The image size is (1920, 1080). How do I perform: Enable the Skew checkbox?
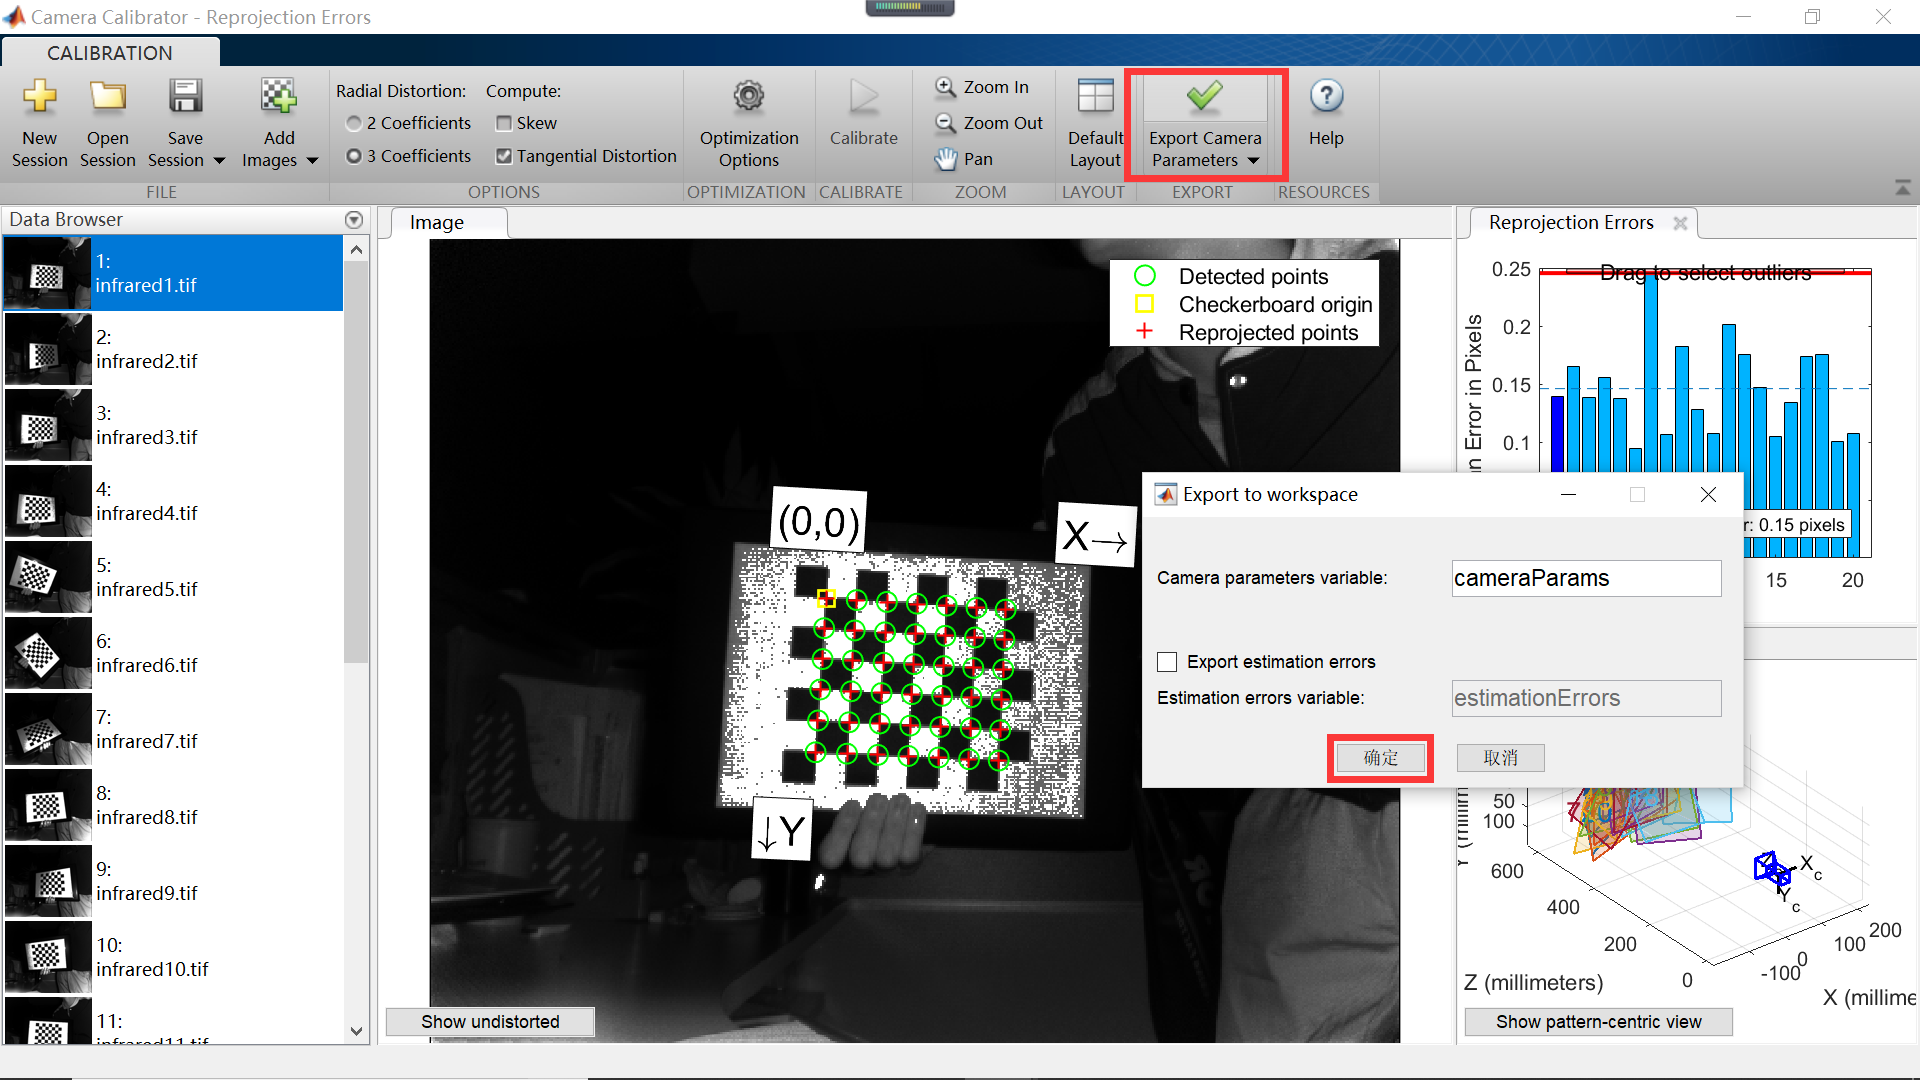coord(504,124)
